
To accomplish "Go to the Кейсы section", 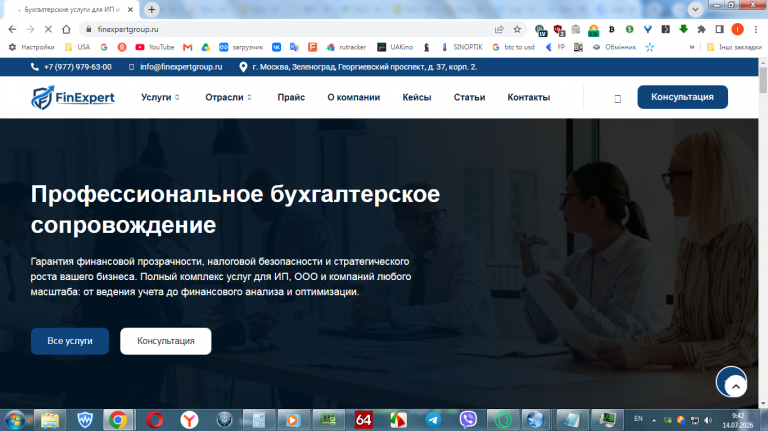I will point(417,97).
